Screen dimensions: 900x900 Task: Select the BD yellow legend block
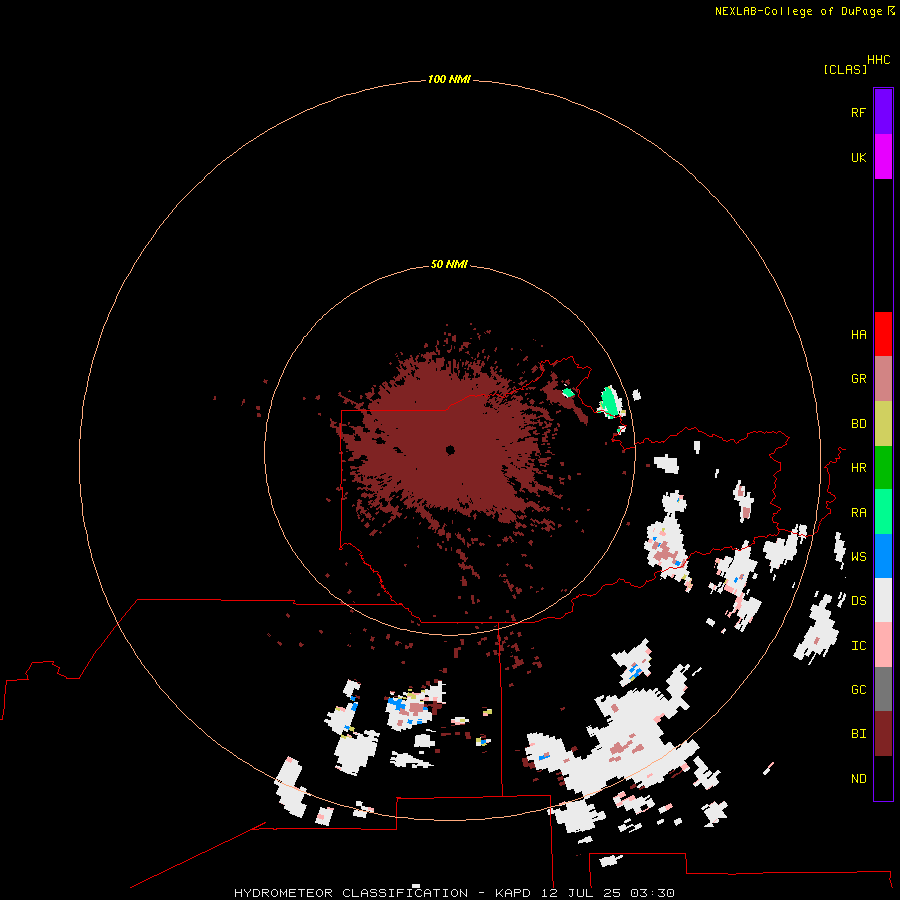[883, 424]
